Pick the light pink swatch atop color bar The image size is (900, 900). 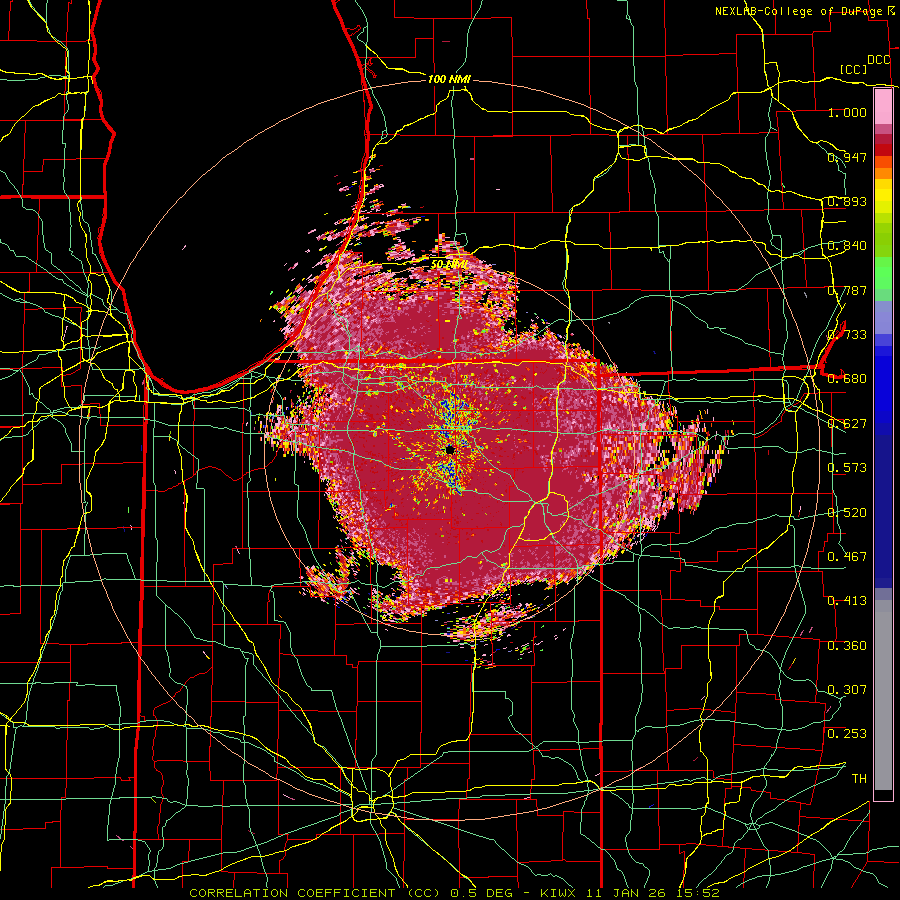[x=883, y=106]
